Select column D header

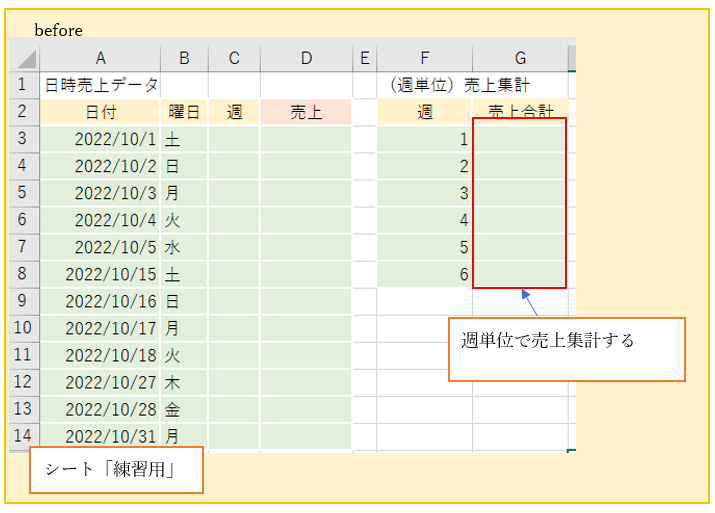click(306, 58)
